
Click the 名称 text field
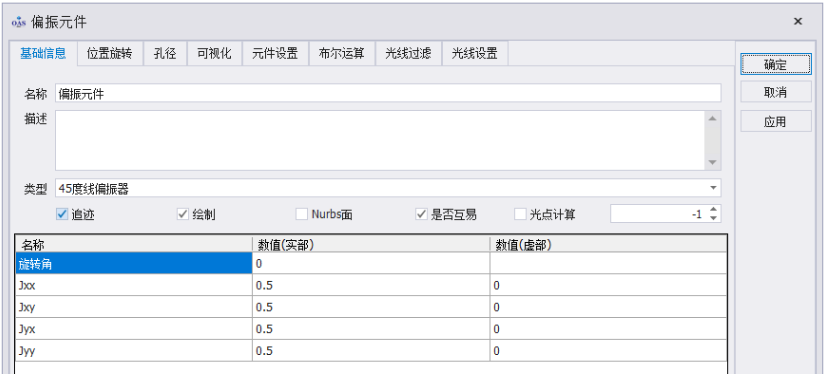click(388, 93)
